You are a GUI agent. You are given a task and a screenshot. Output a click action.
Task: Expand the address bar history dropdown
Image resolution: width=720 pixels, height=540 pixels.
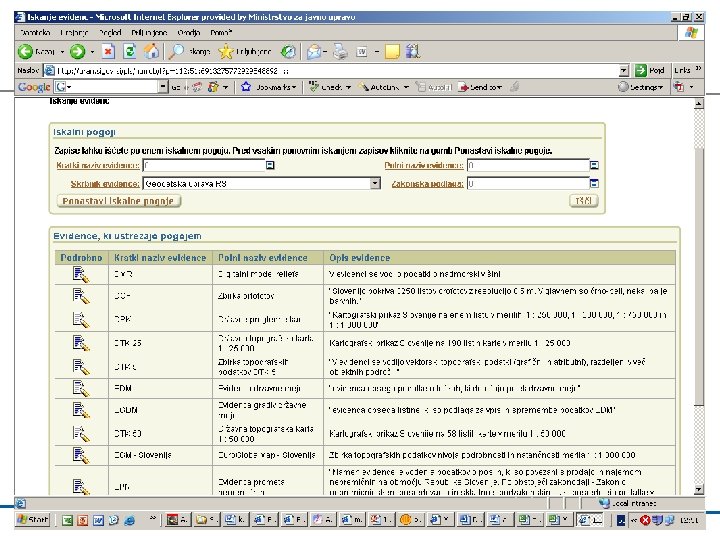624,71
